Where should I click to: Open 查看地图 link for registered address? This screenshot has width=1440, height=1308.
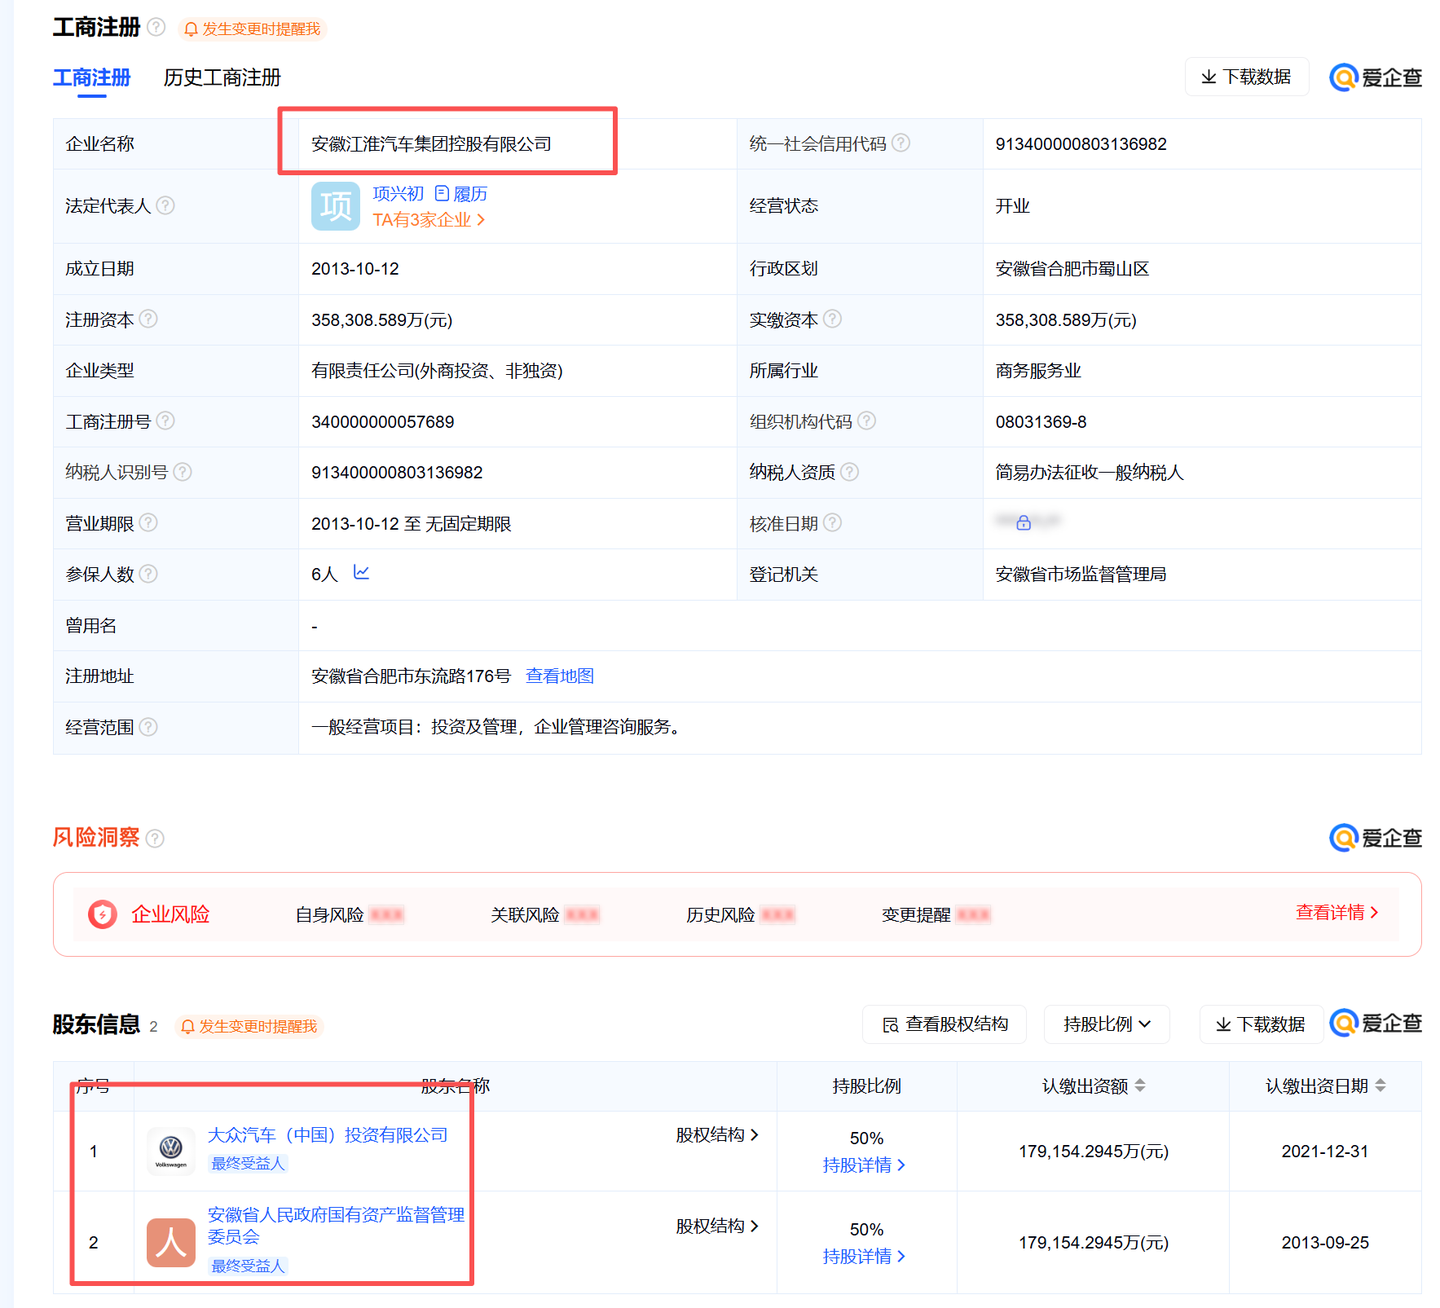tap(560, 676)
